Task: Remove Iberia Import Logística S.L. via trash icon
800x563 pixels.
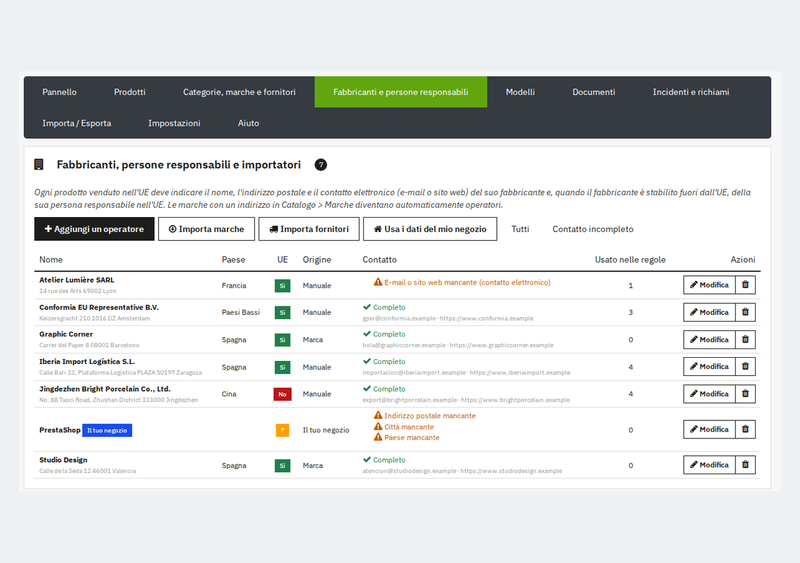Action: (x=745, y=366)
